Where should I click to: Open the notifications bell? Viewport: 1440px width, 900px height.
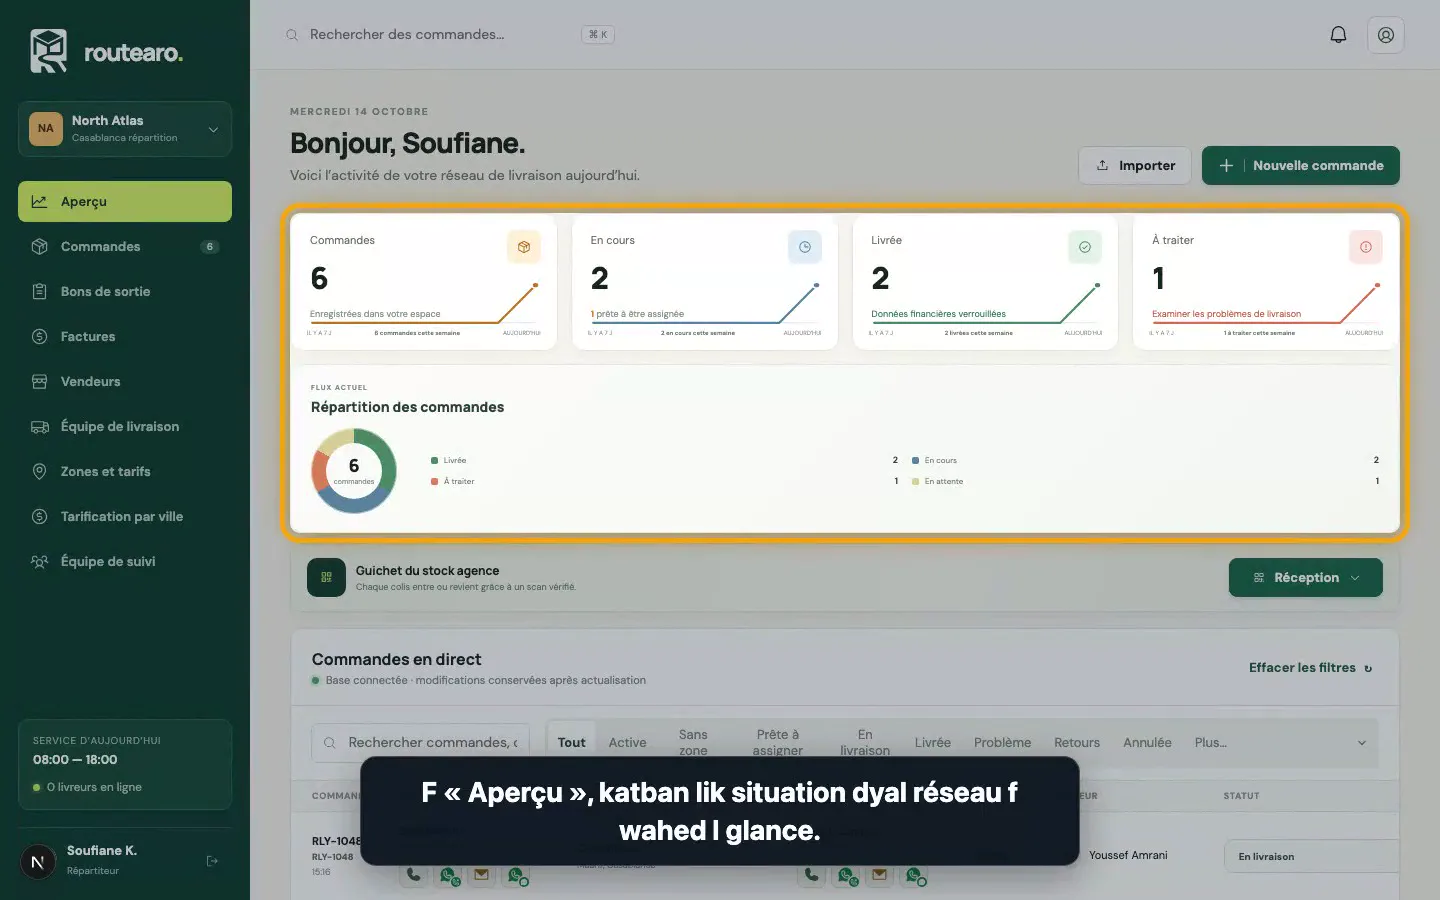pos(1338,35)
